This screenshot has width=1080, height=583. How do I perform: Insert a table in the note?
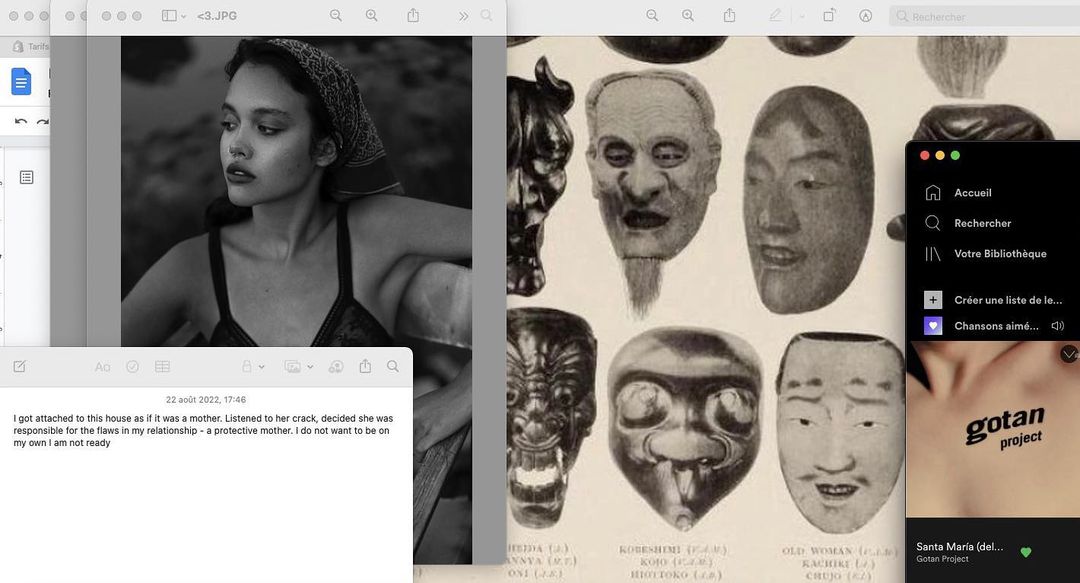coord(162,367)
